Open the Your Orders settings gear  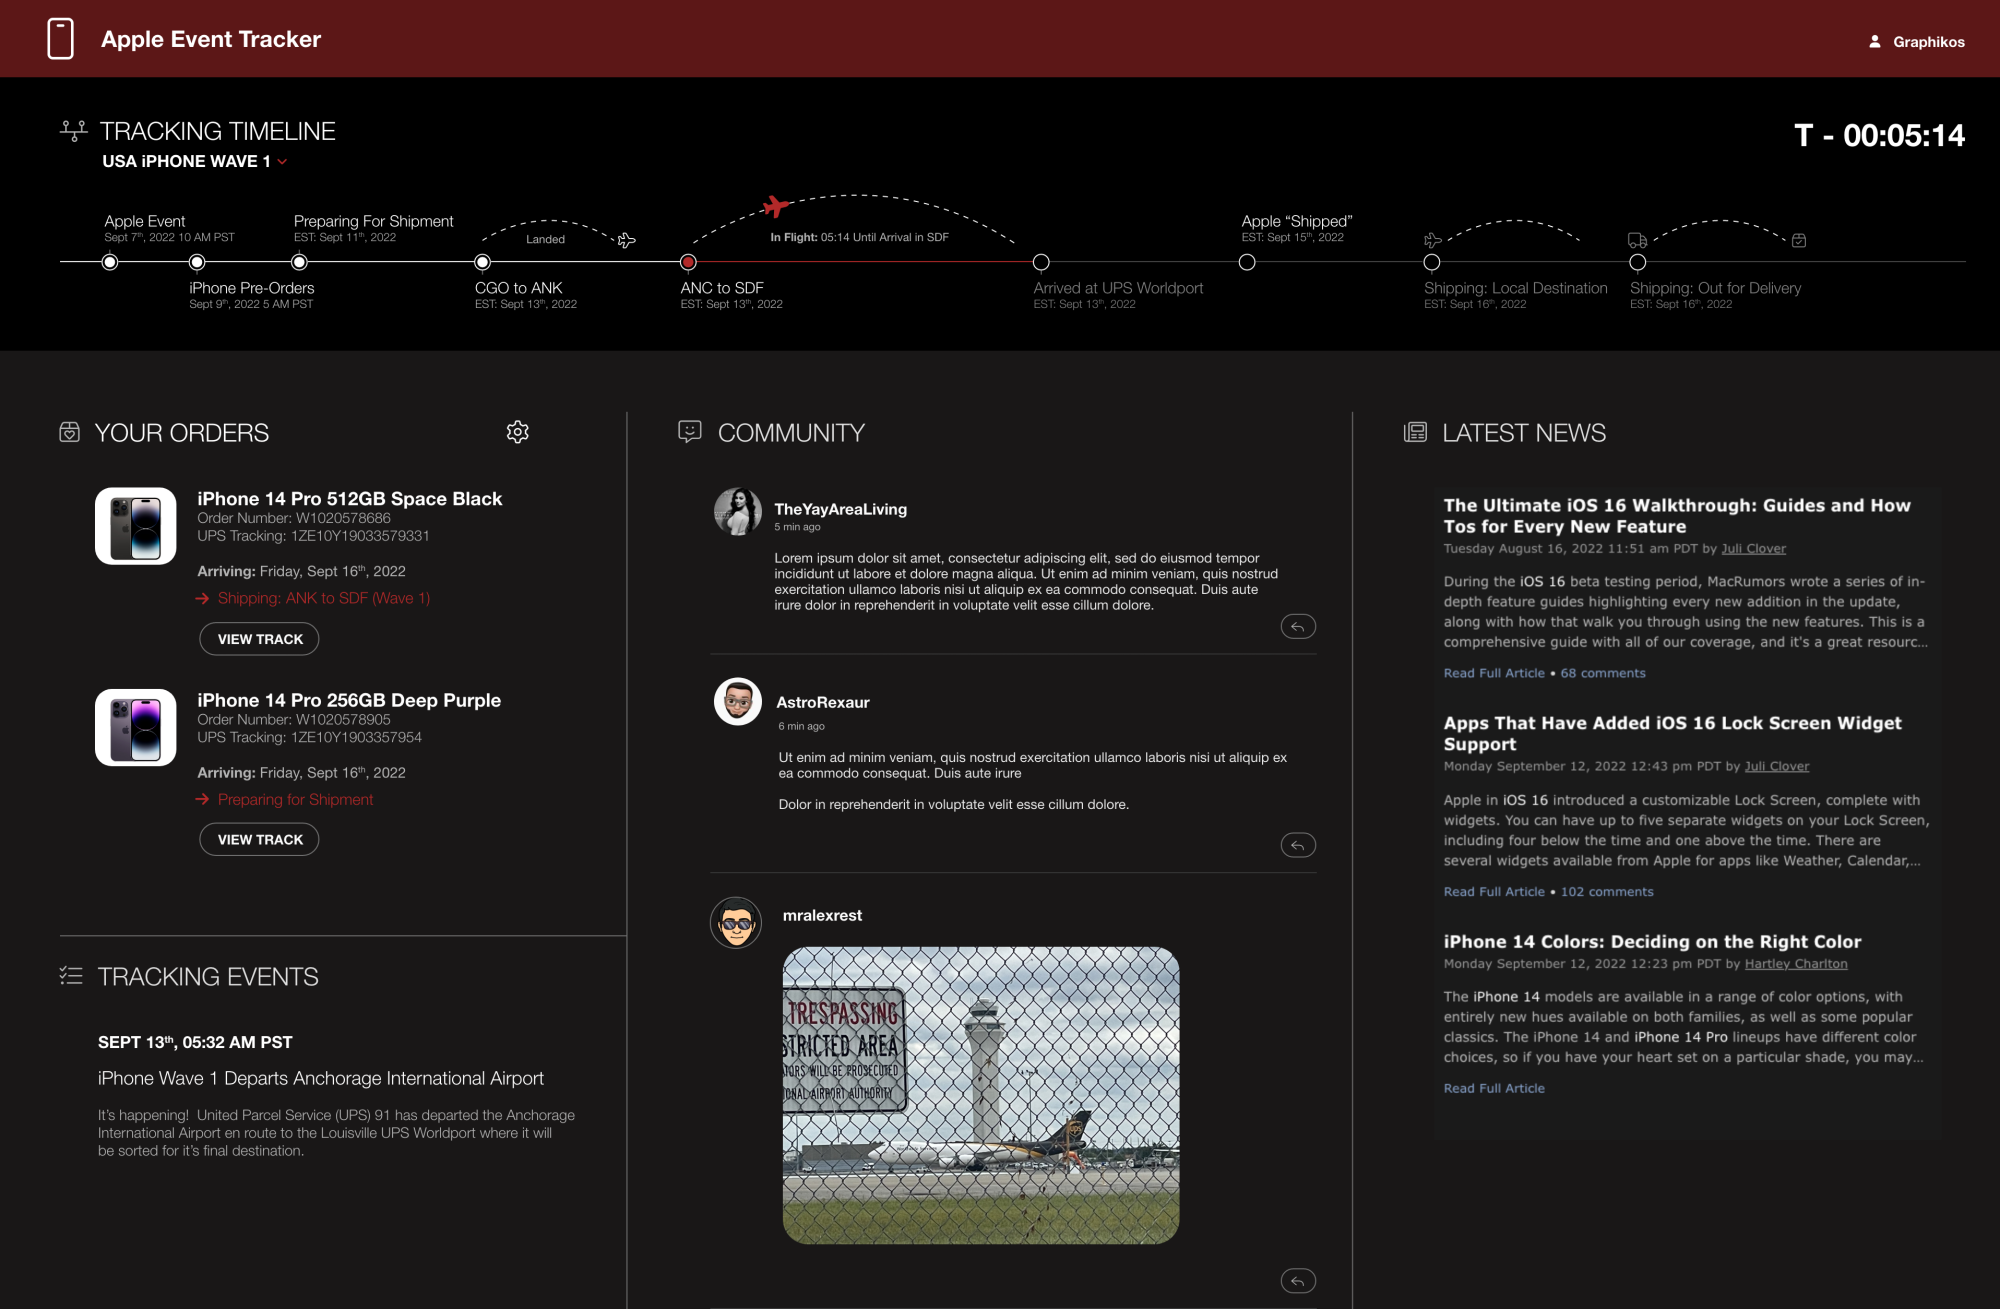517,432
